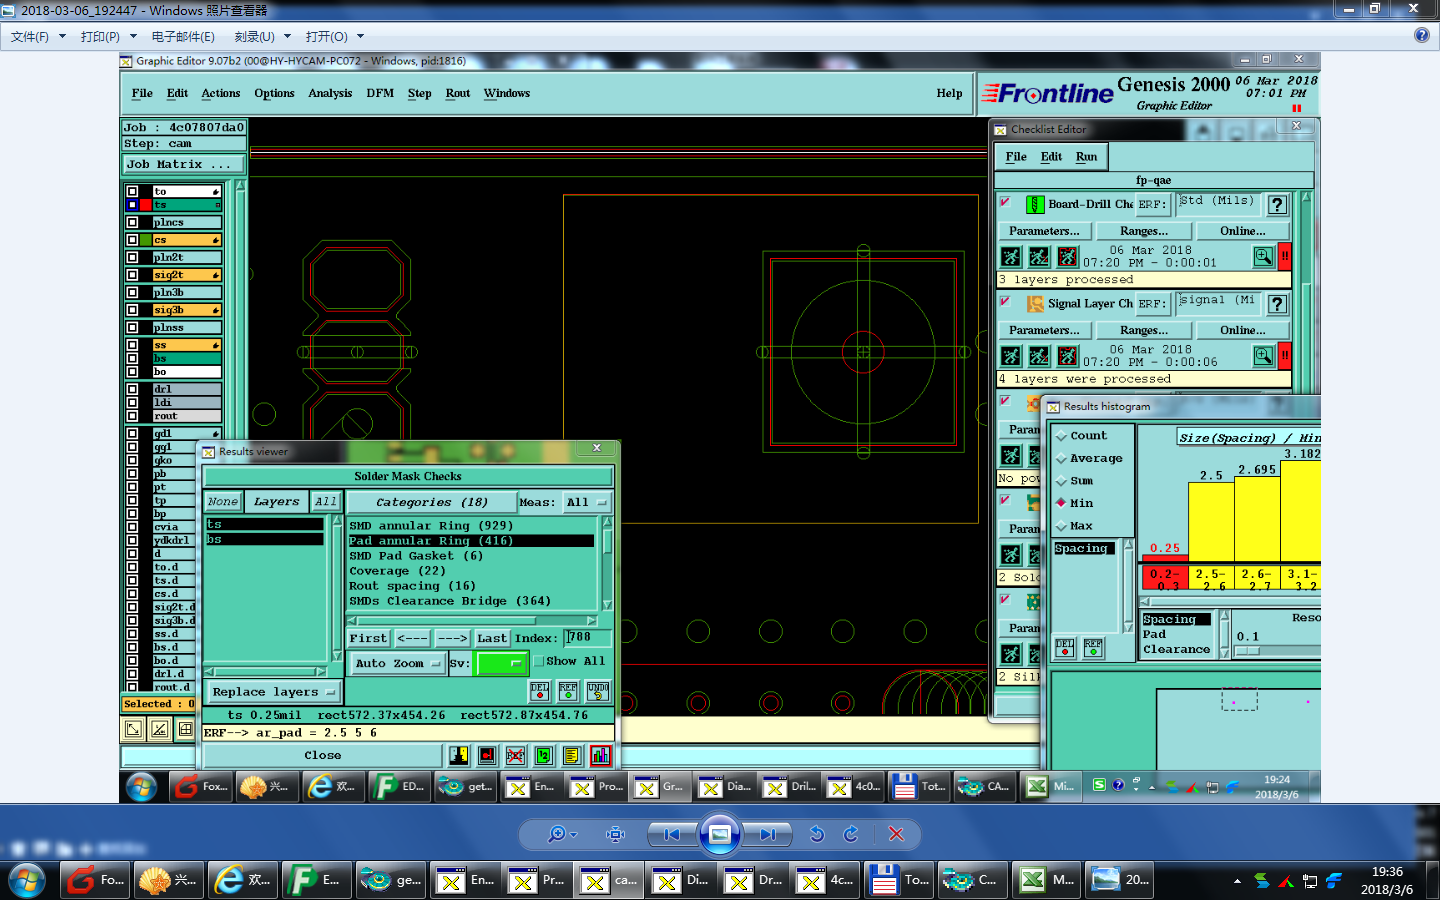Click the red alert icon for Board-Drill Checks
This screenshot has height=900, width=1440.
click(x=1285, y=257)
